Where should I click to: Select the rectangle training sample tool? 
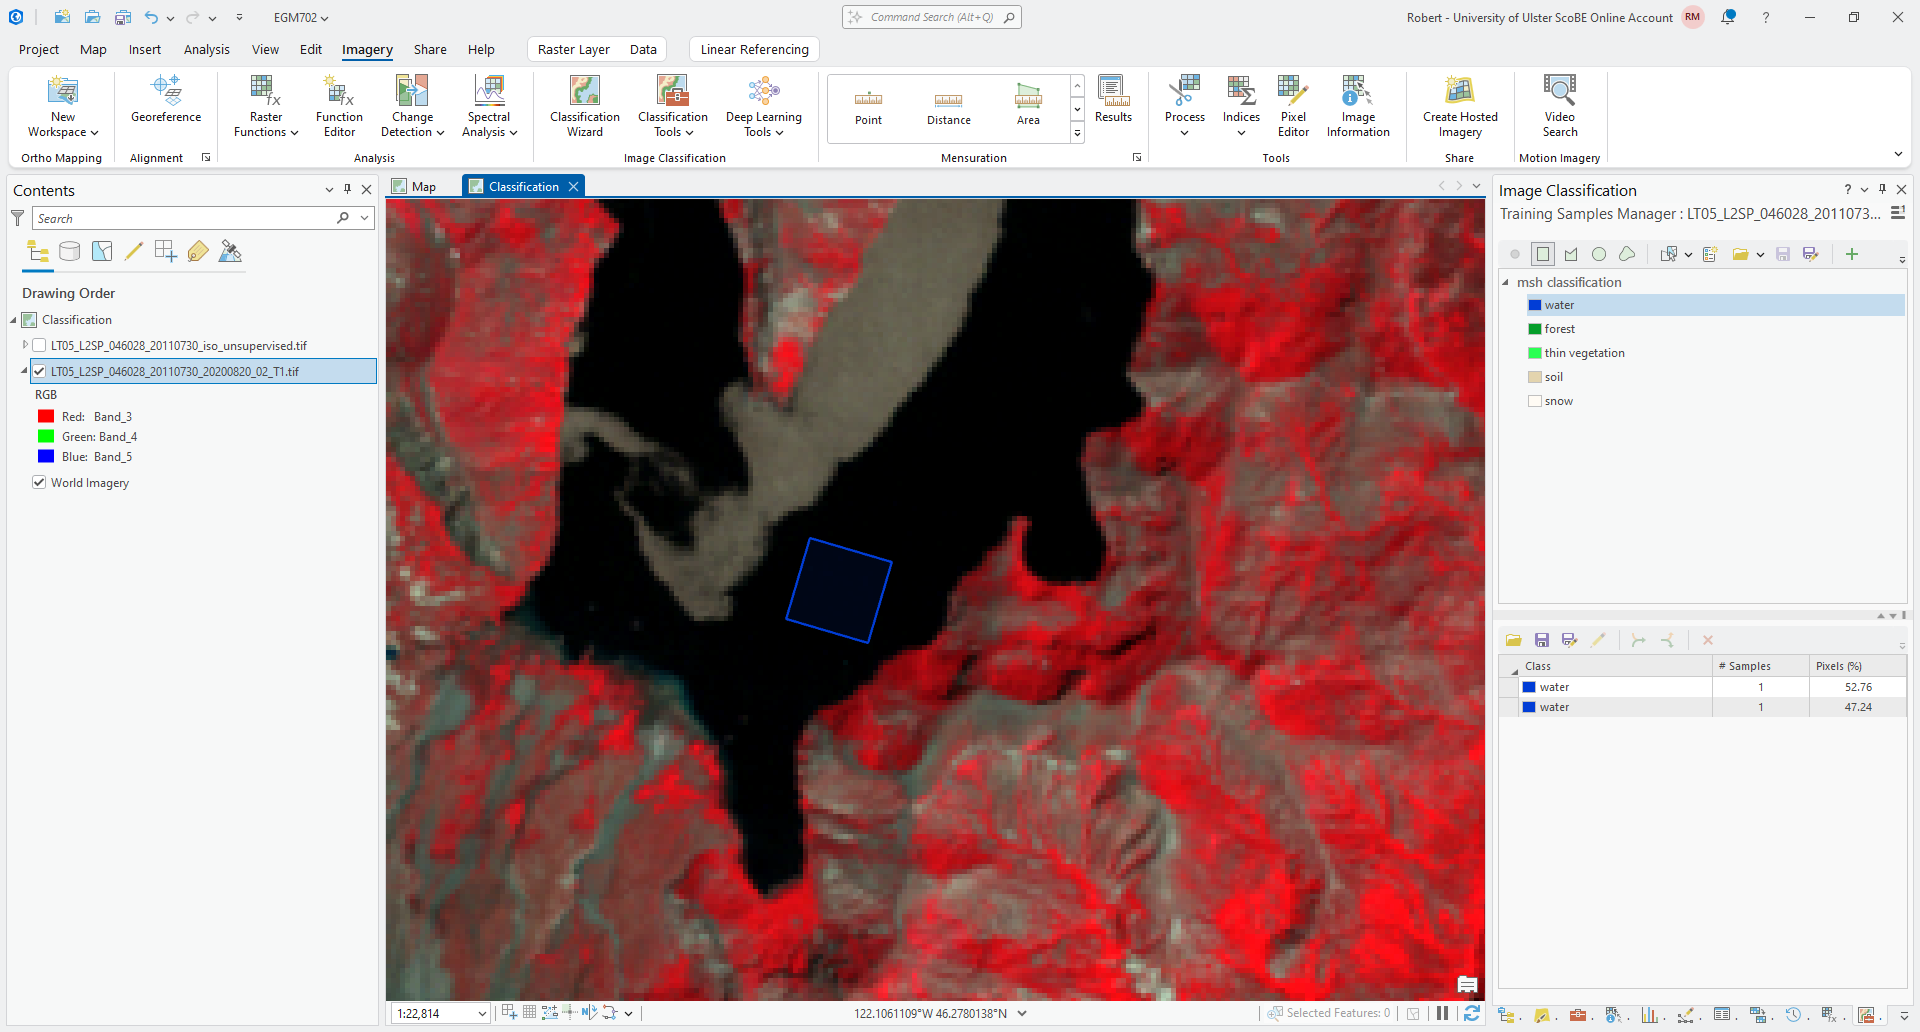click(1543, 254)
